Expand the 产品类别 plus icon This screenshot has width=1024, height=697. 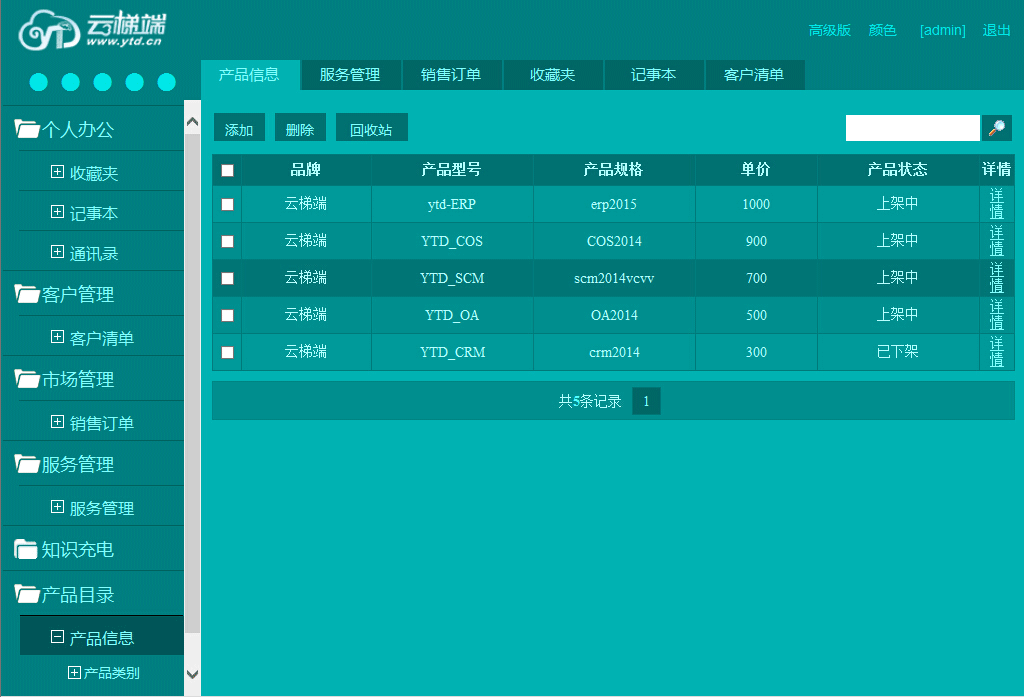click(74, 672)
